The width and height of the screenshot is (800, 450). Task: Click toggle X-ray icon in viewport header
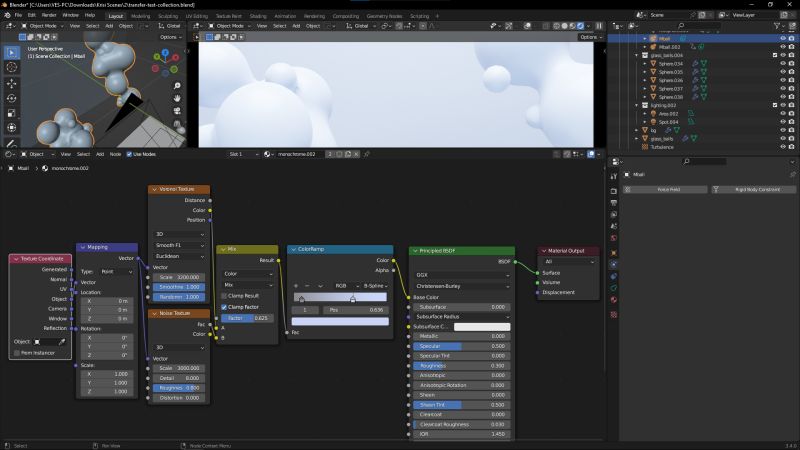click(x=545, y=26)
